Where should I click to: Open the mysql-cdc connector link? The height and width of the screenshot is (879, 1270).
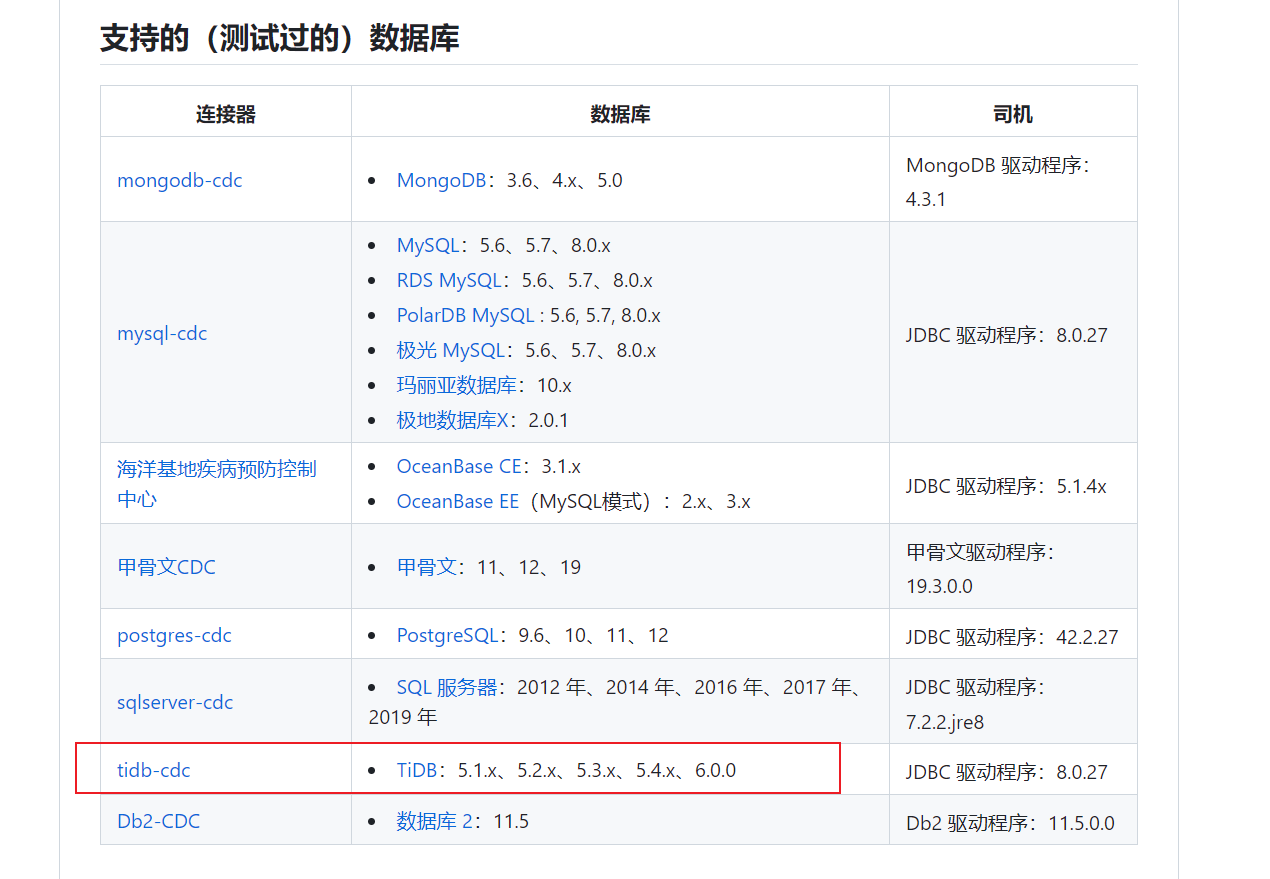tap(162, 333)
